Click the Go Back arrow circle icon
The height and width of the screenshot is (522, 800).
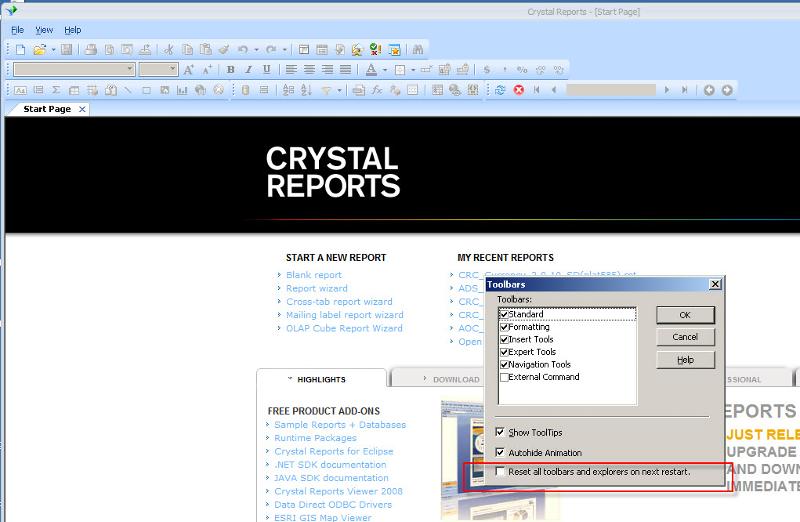[709, 90]
